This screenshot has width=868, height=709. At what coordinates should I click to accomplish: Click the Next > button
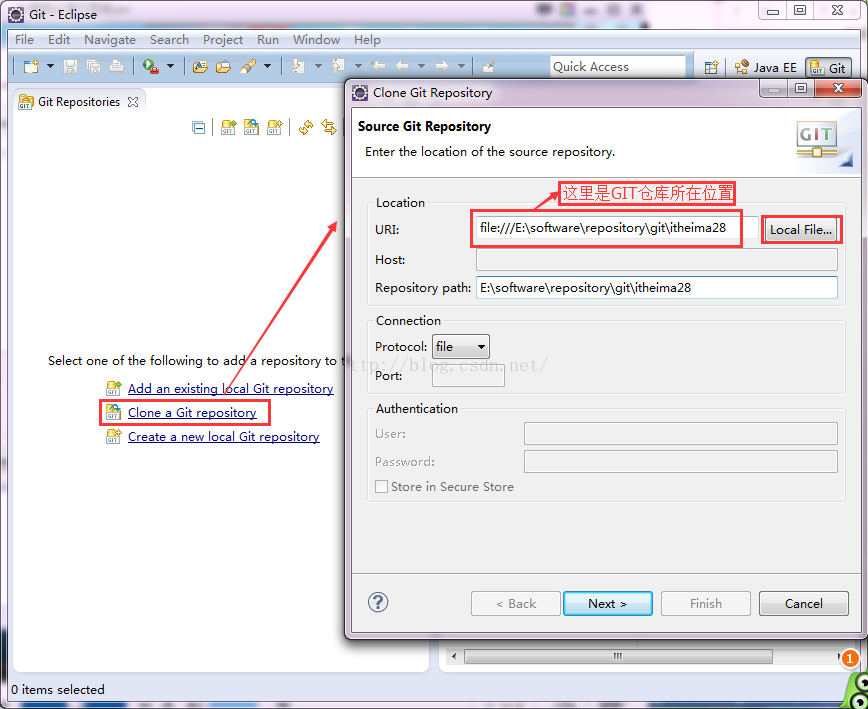608,603
